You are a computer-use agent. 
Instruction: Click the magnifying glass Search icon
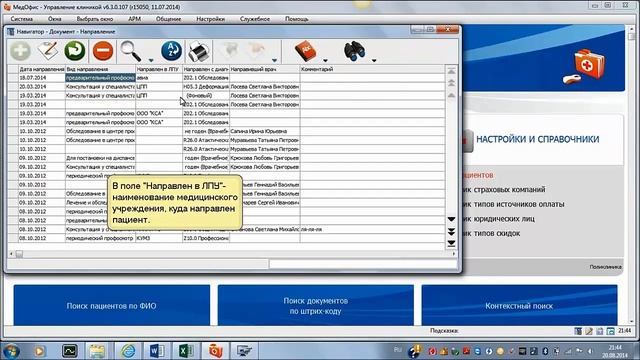[131, 51]
